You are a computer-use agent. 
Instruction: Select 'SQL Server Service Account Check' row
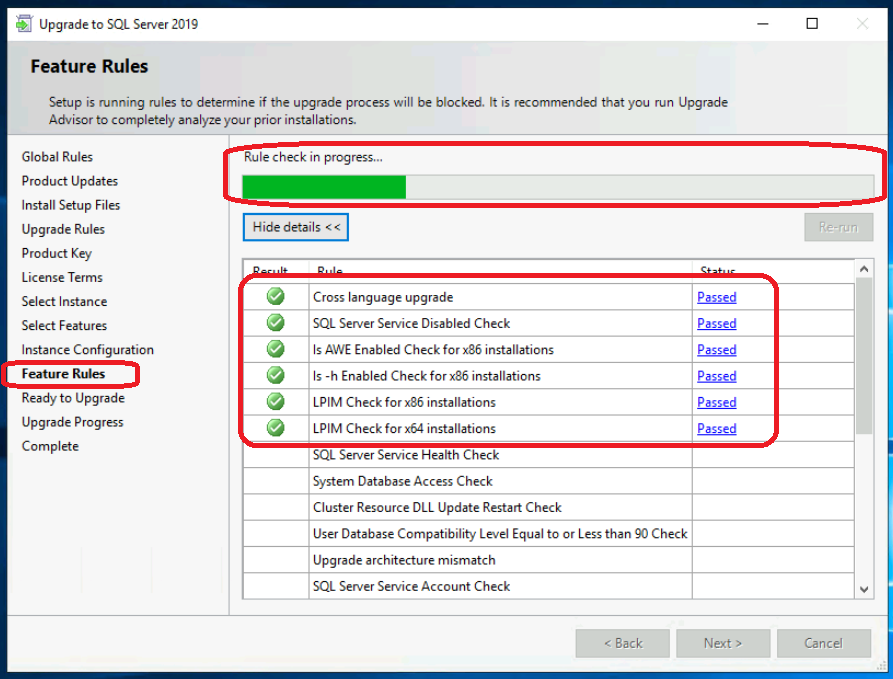point(548,586)
